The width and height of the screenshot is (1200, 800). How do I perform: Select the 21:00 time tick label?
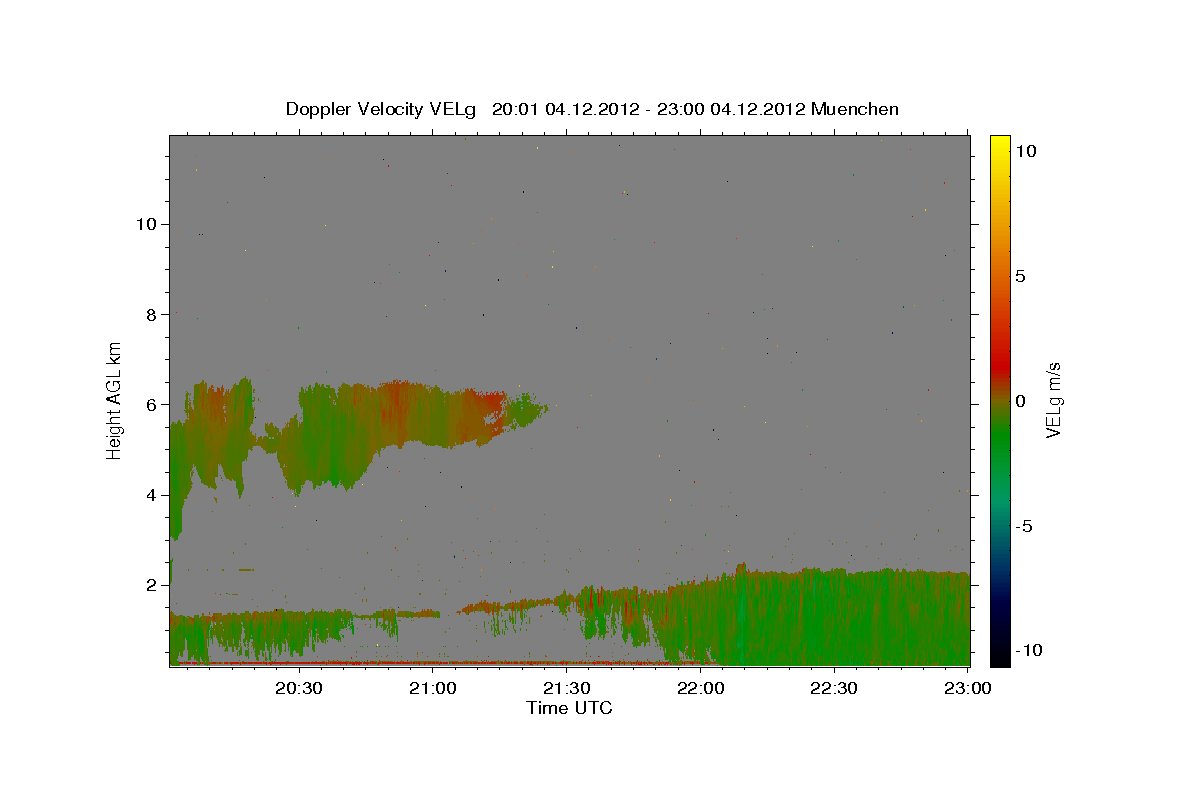coord(433,688)
